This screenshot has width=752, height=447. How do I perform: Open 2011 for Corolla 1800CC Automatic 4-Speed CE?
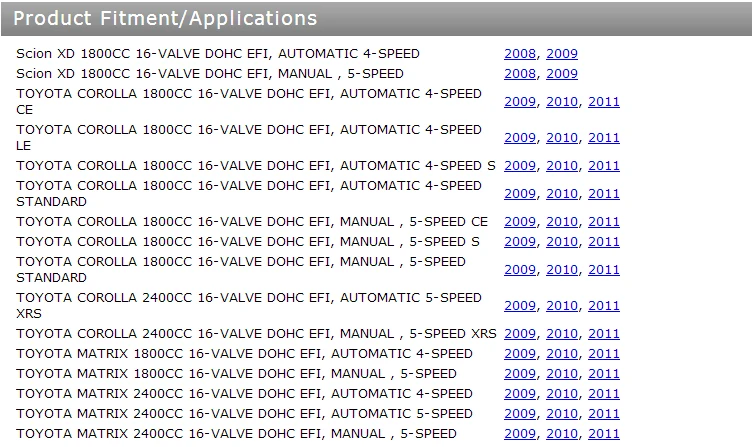[604, 102]
